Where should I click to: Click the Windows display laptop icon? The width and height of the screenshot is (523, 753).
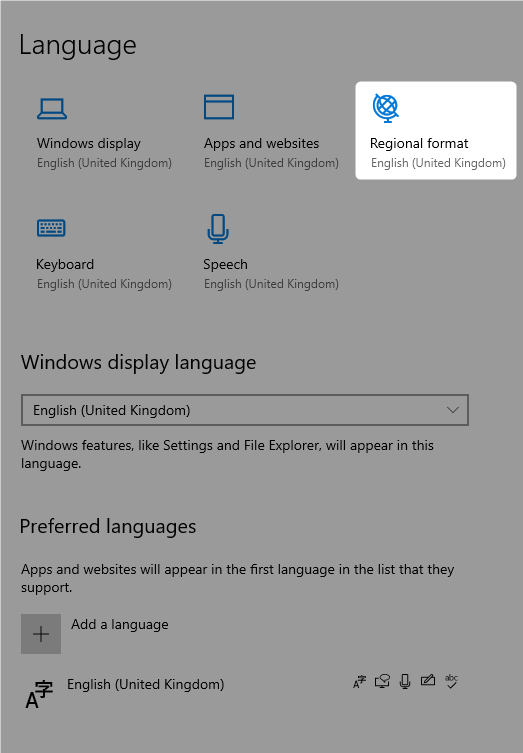52,108
